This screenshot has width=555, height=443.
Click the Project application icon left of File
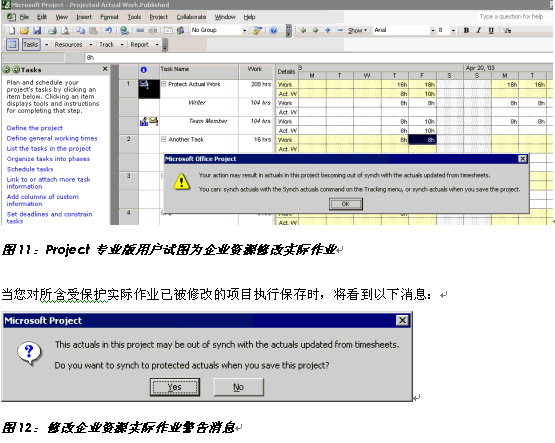(x=11, y=17)
